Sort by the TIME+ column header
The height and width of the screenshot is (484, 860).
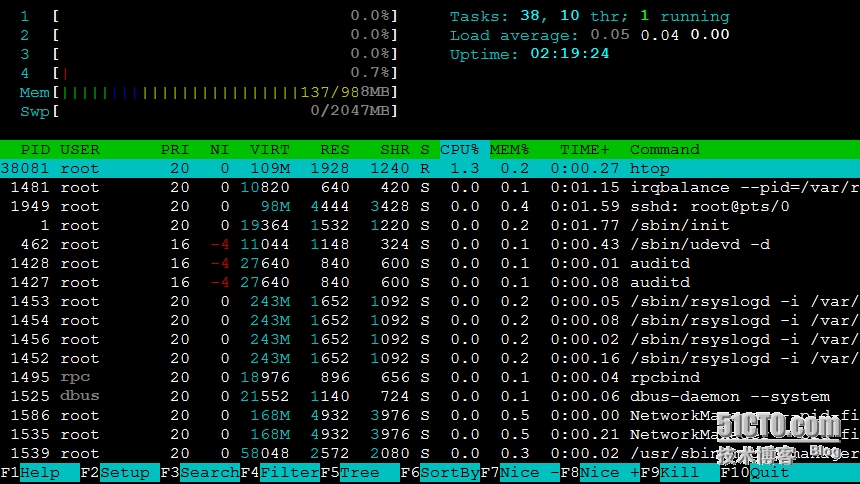tap(585, 150)
